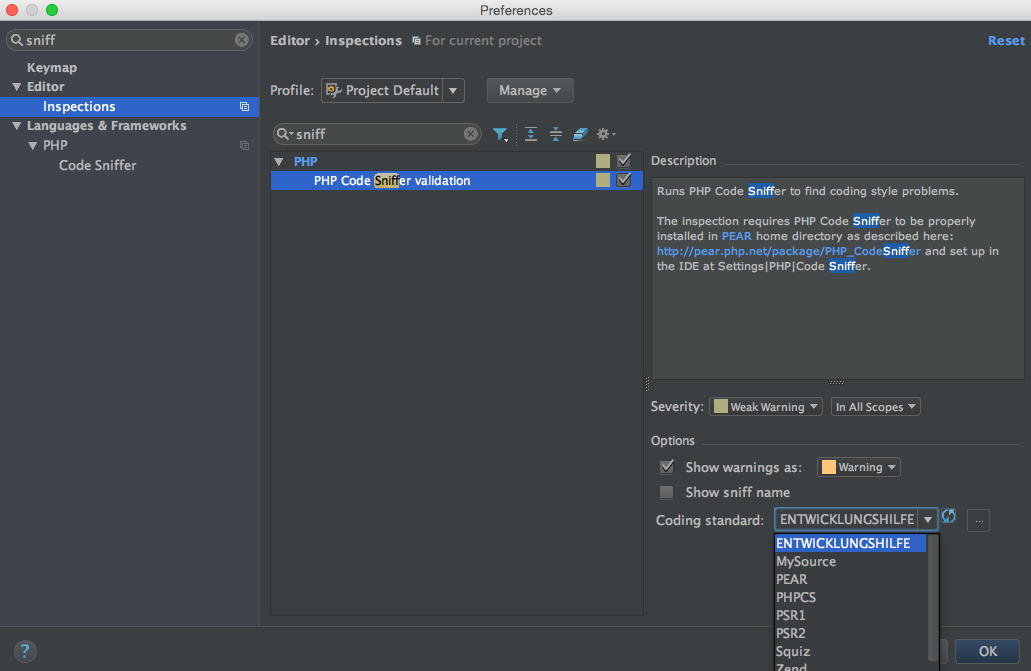Open the gear settings menu in inspections toolbar
This screenshot has width=1031, height=671.
point(605,133)
